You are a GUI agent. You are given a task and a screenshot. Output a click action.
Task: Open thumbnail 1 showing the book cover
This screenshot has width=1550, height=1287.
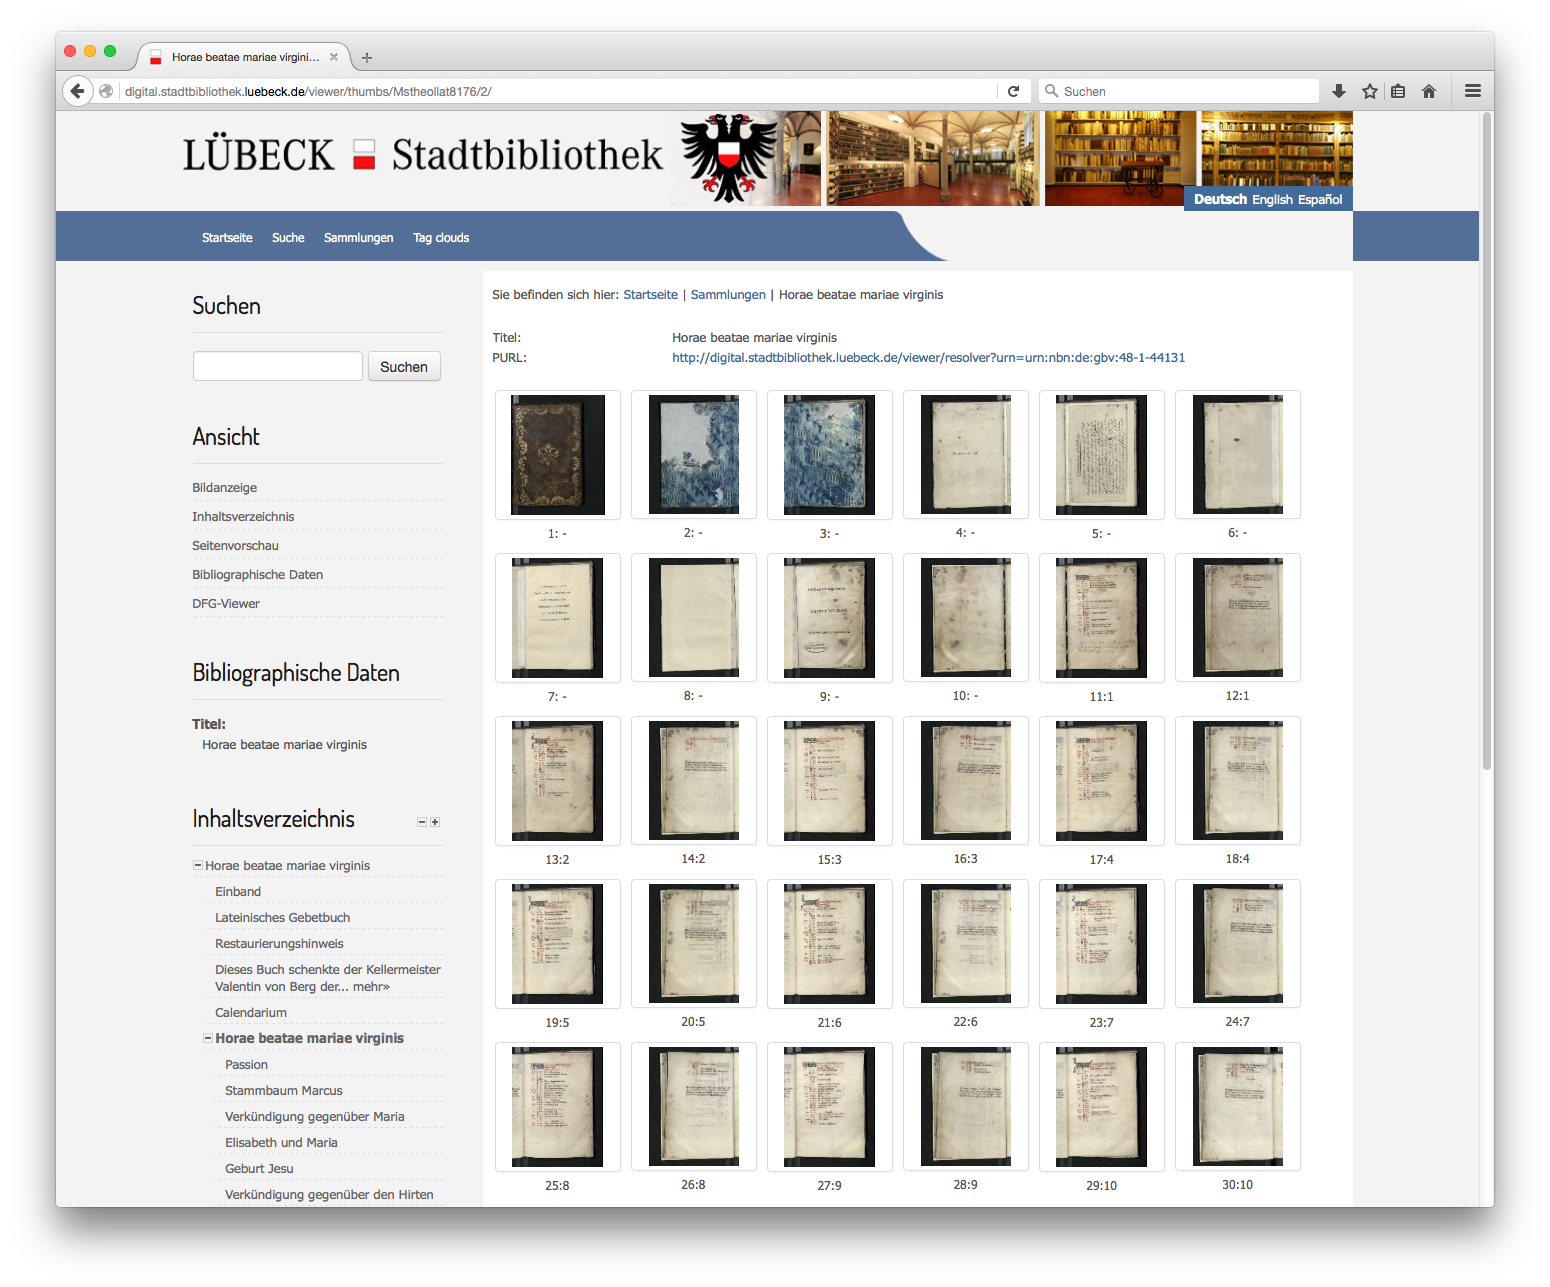[558, 455]
